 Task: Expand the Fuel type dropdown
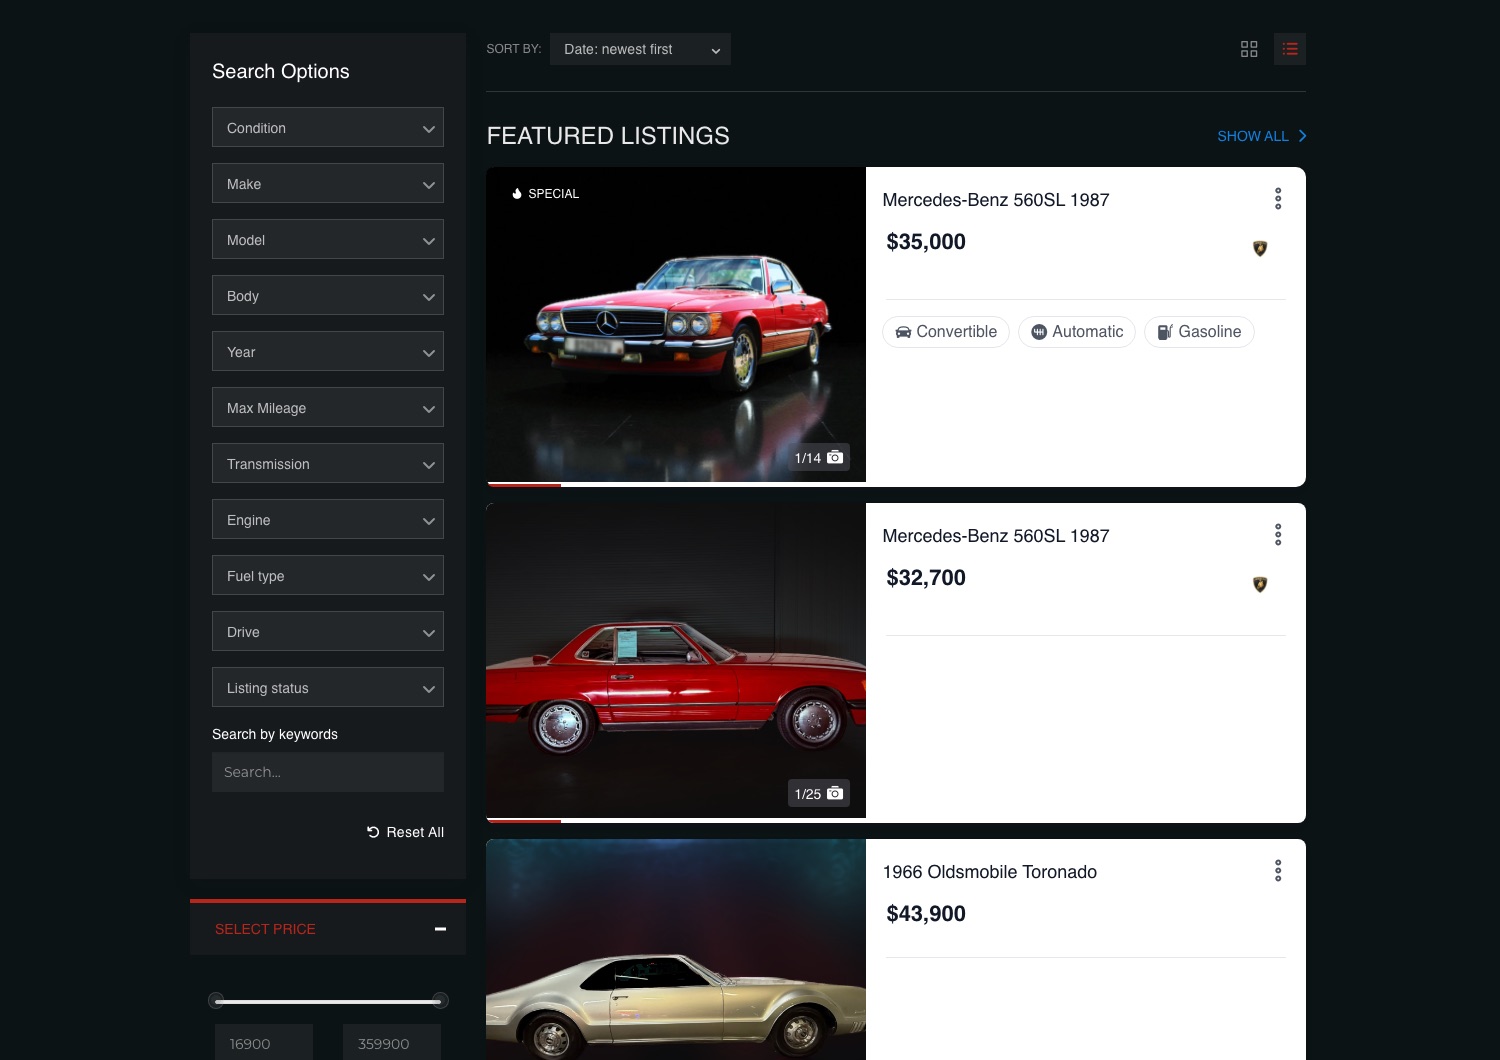tap(328, 576)
